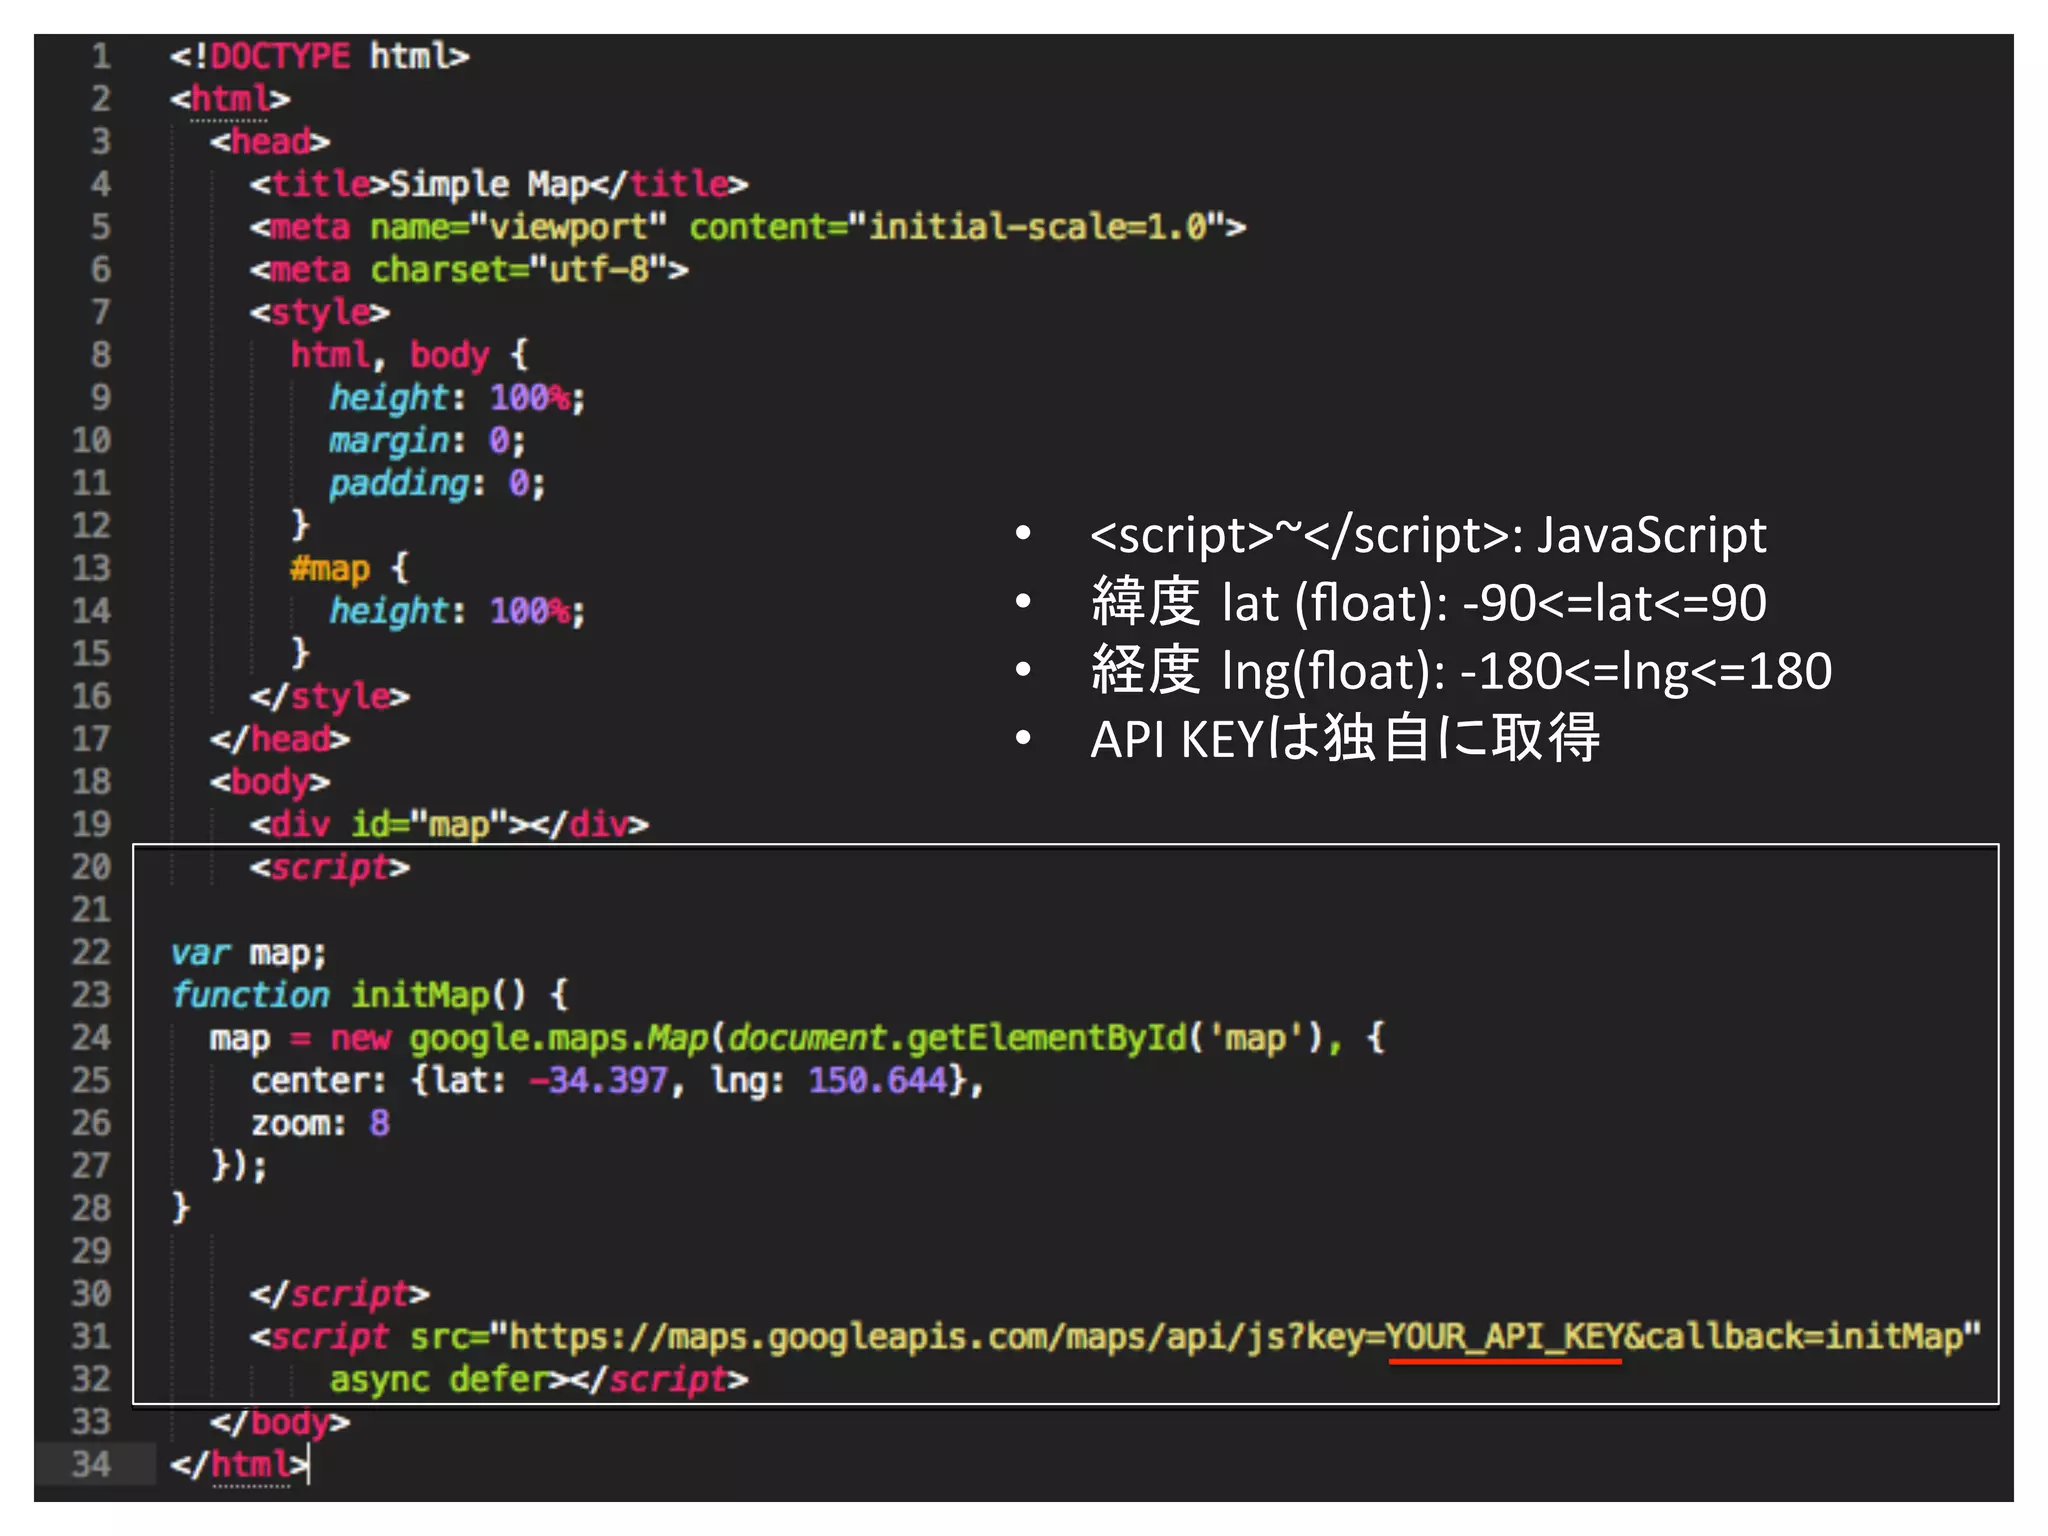Click line number 34 in the gutter

pyautogui.click(x=91, y=1465)
